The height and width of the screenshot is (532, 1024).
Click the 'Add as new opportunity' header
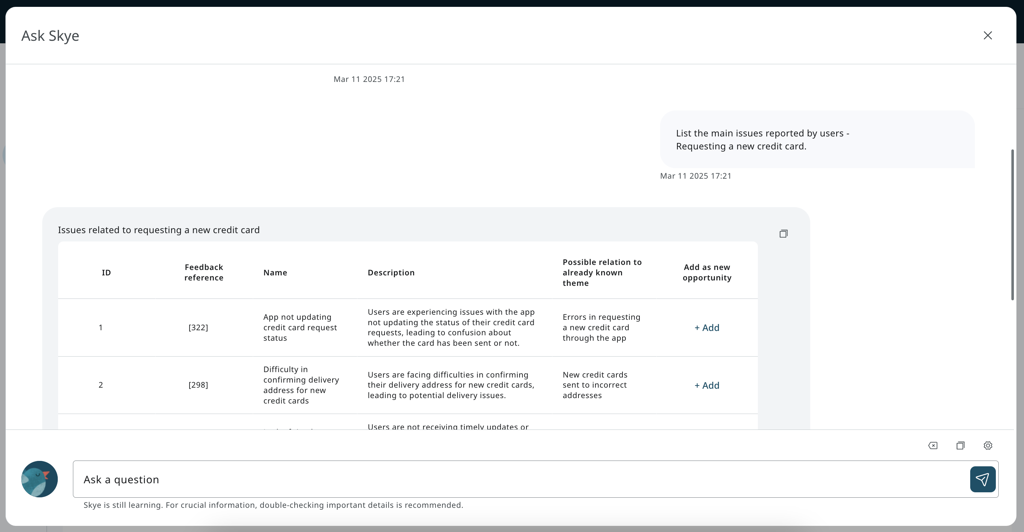(x=707, y=272)
